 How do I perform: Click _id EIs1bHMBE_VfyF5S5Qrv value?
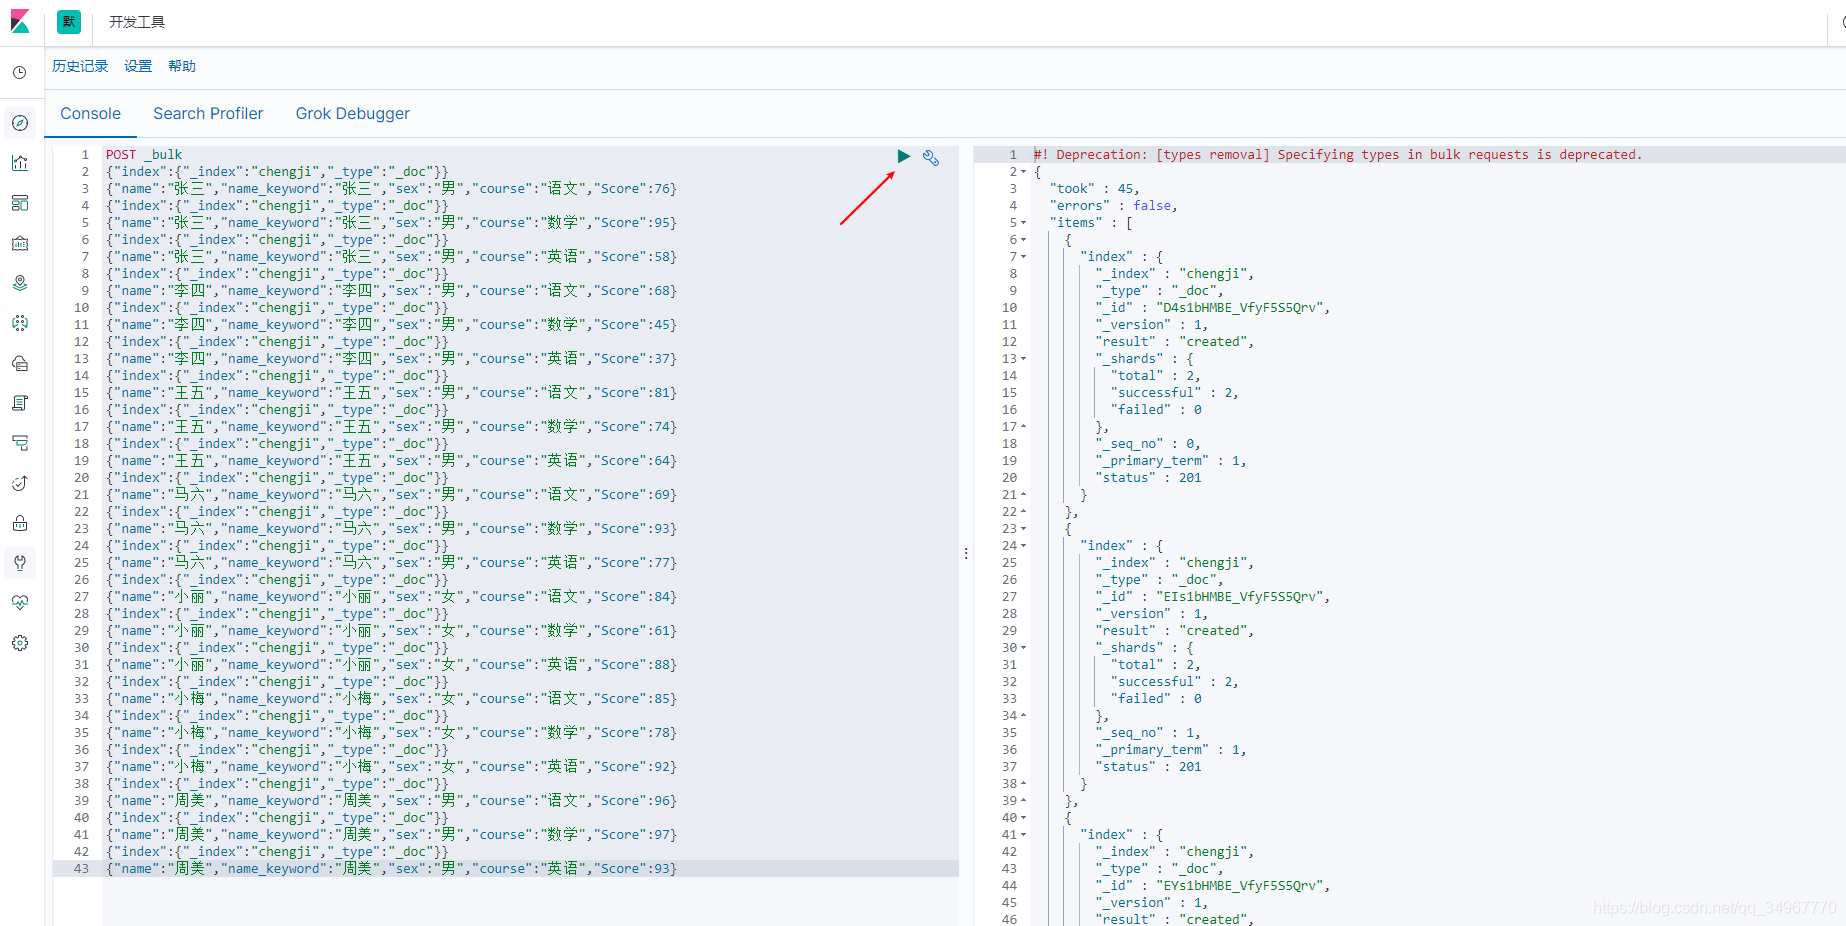(x=1243, y=597)
